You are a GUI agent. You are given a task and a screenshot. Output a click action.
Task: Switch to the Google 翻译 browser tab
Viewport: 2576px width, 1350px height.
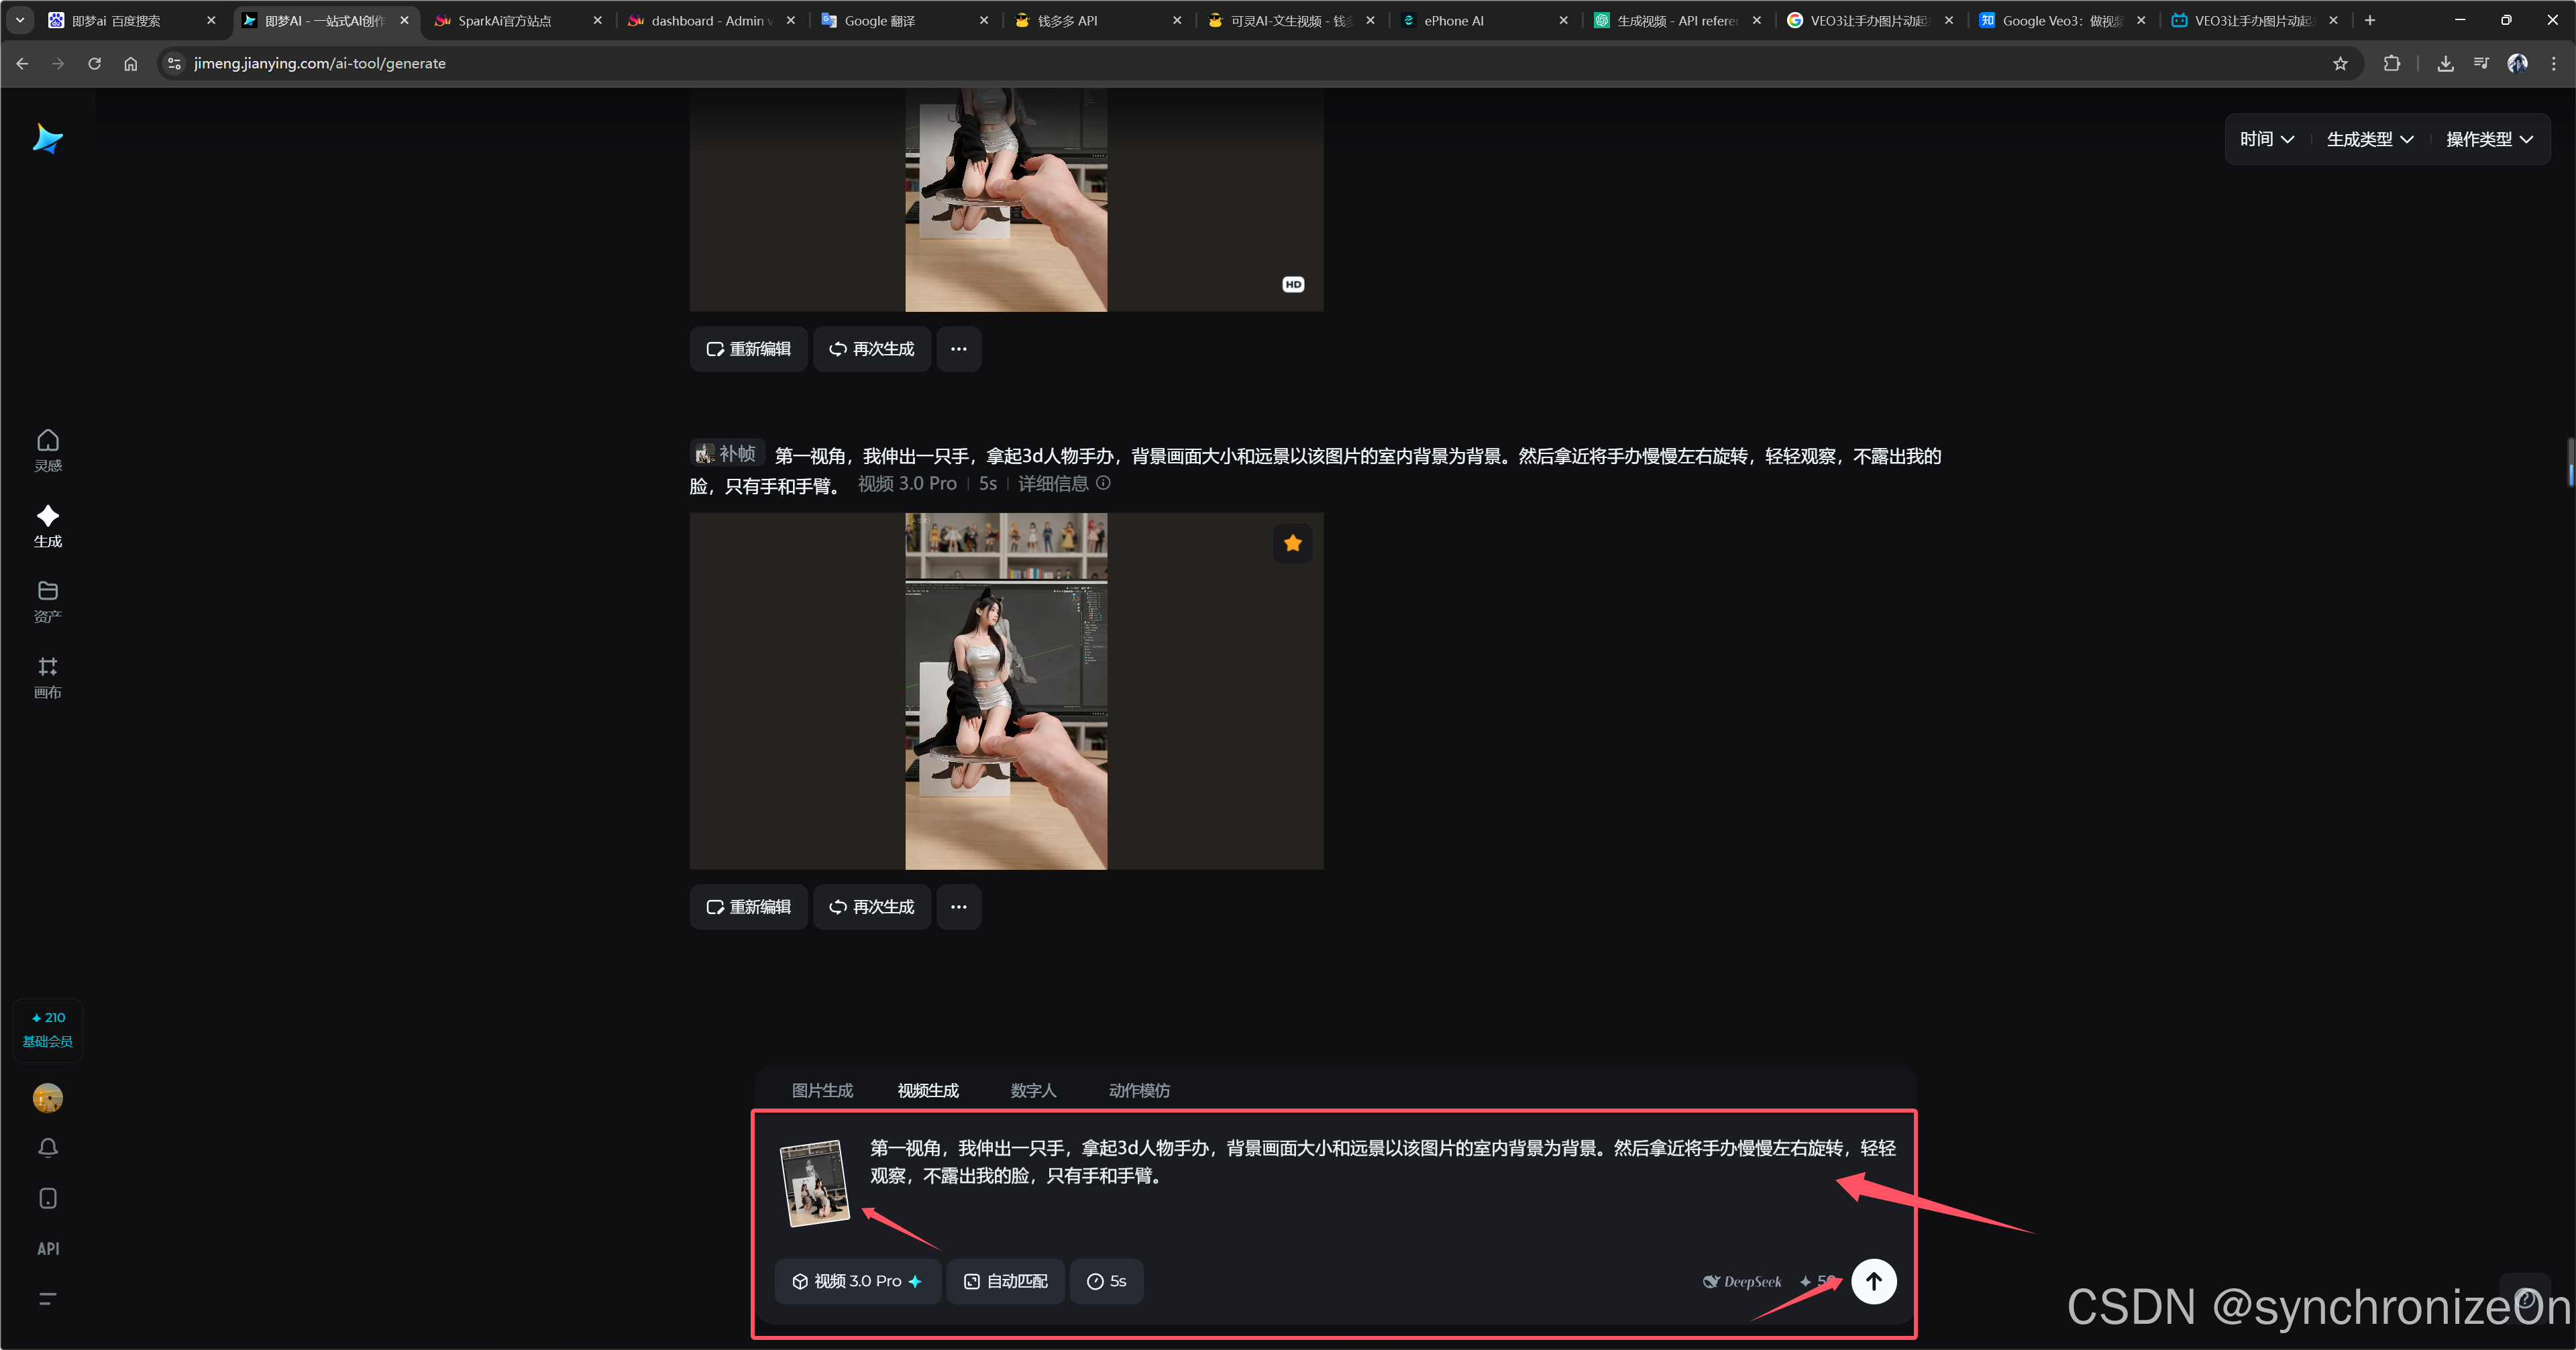[905, 20]
